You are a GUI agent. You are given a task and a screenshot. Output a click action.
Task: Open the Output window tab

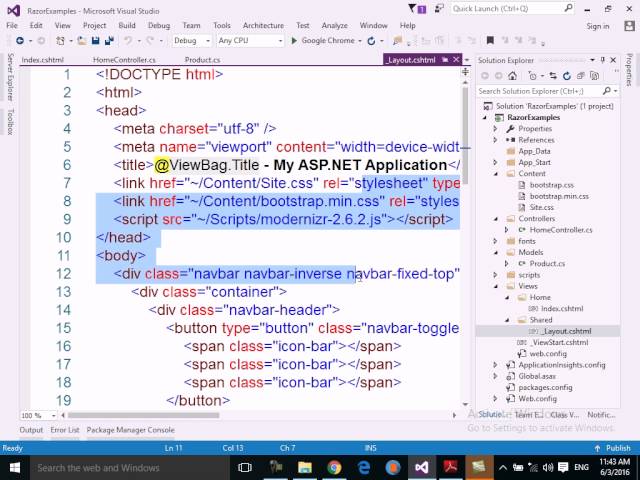tap(31, 430)
